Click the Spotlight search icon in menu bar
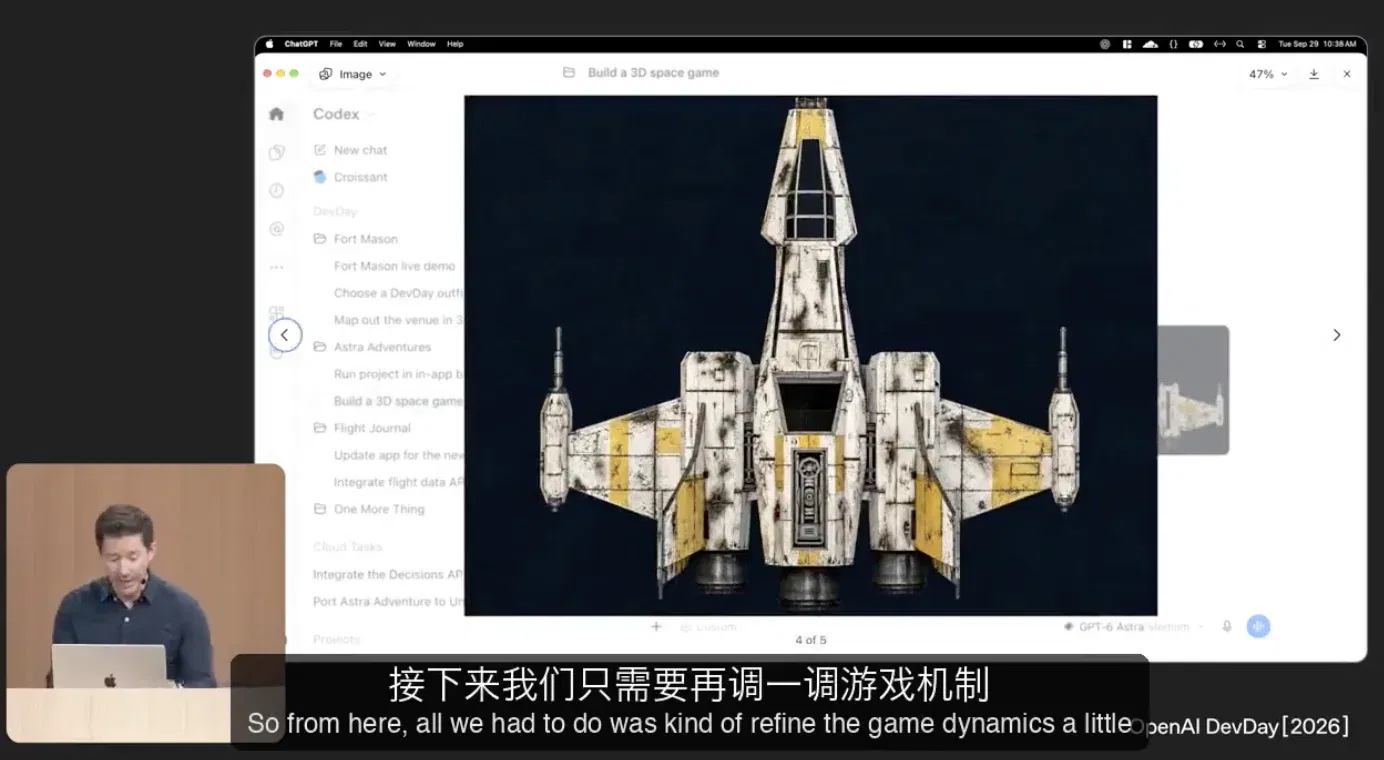Screen dimensions: 1384x760 (x=1240, y=44)
